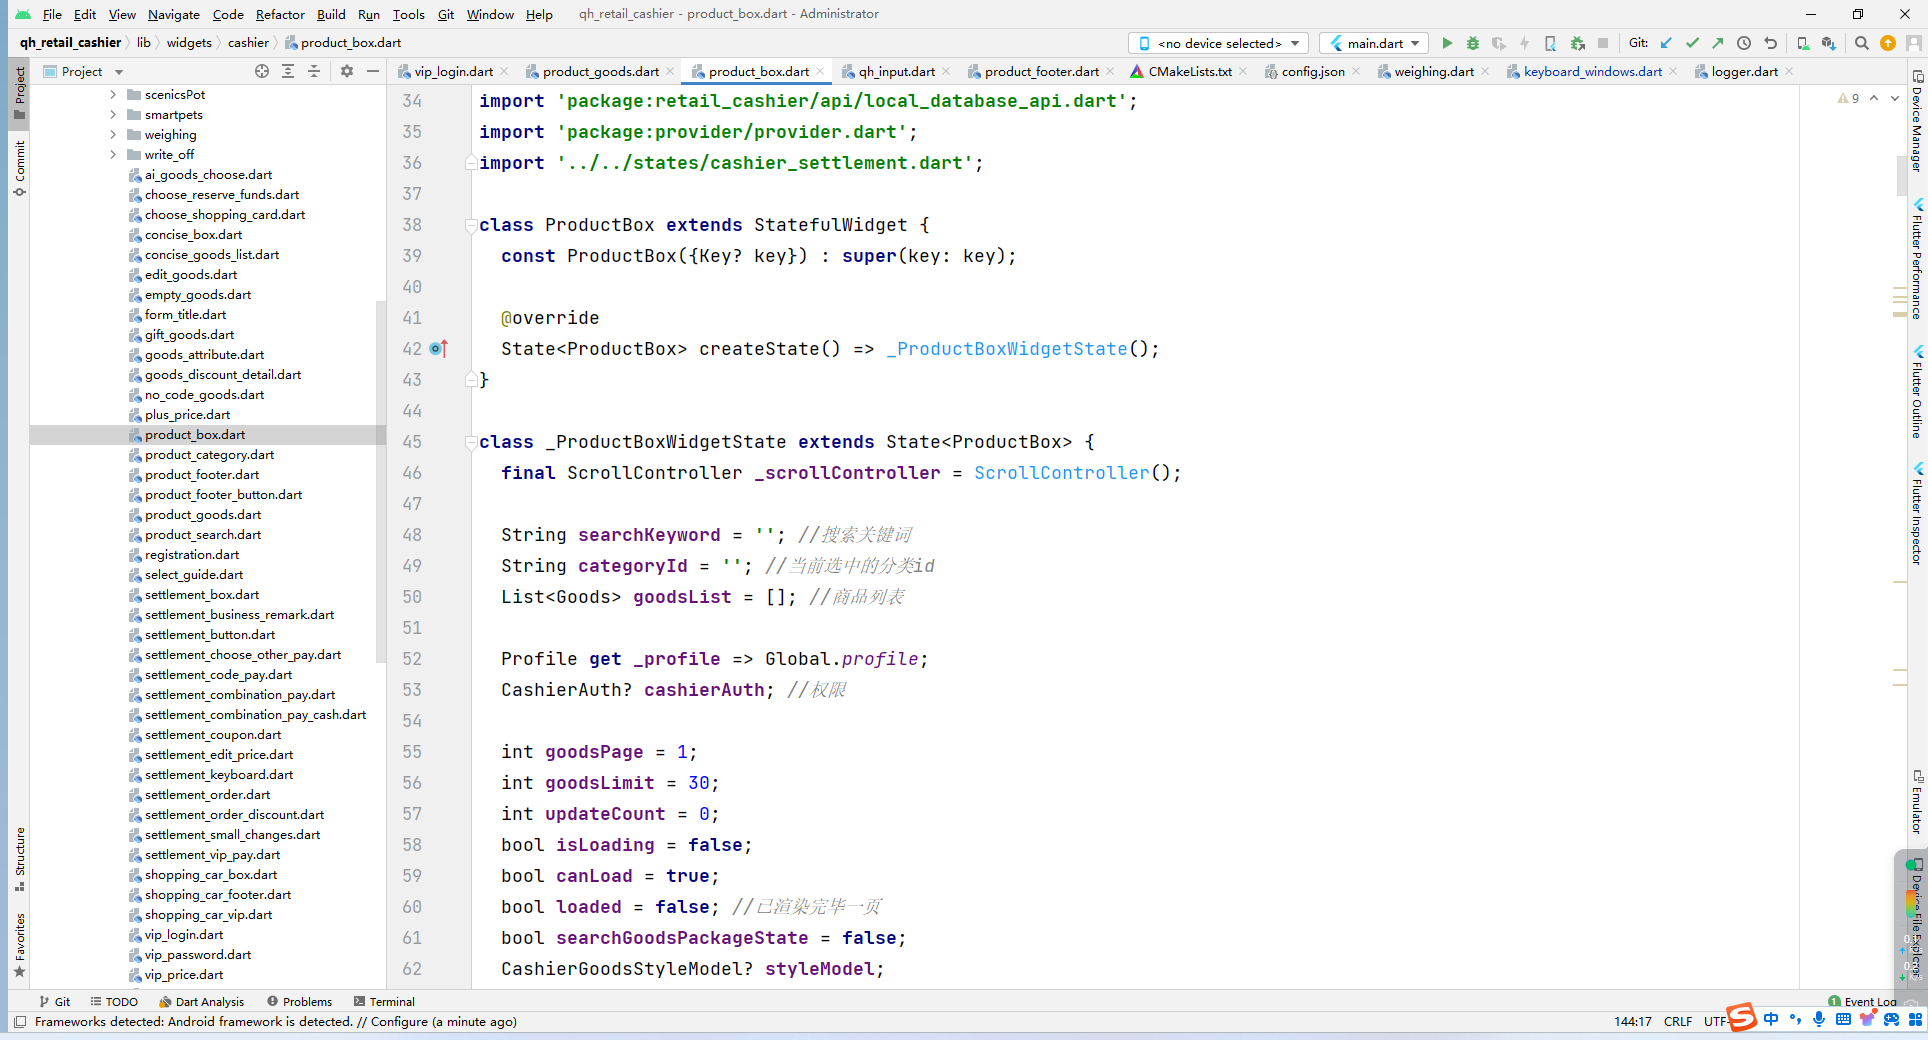
Task: Go to next highlighted warning arrow
Action: click(x=1895, y=98)
